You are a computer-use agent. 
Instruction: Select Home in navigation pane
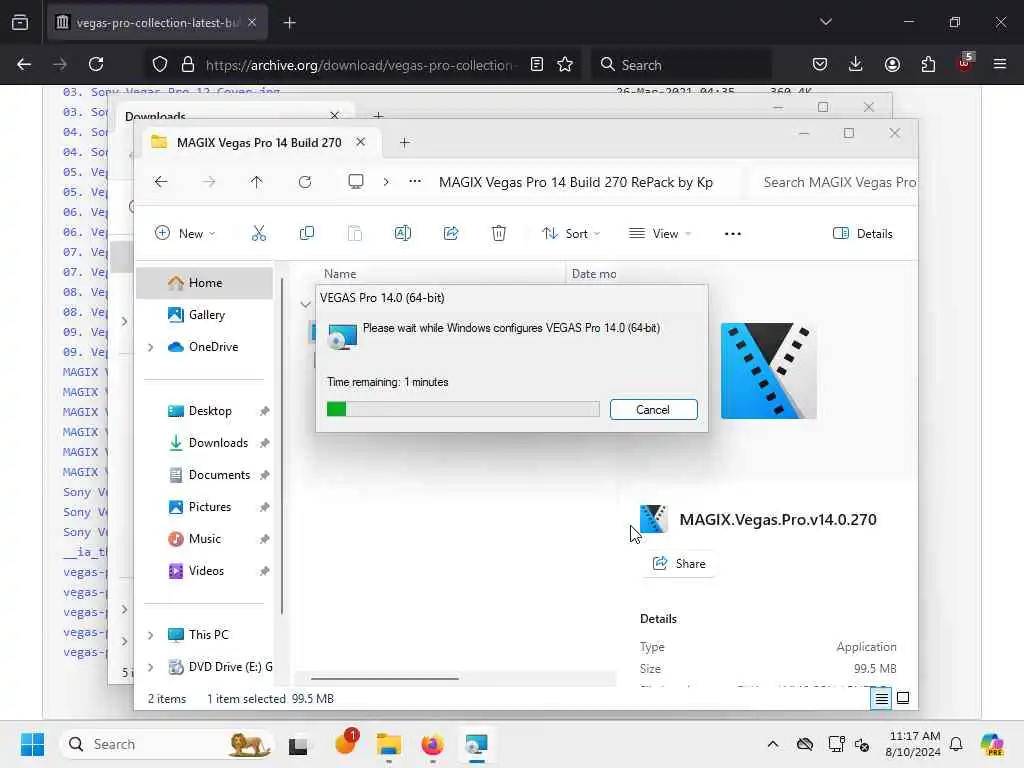tap(205, 283)
